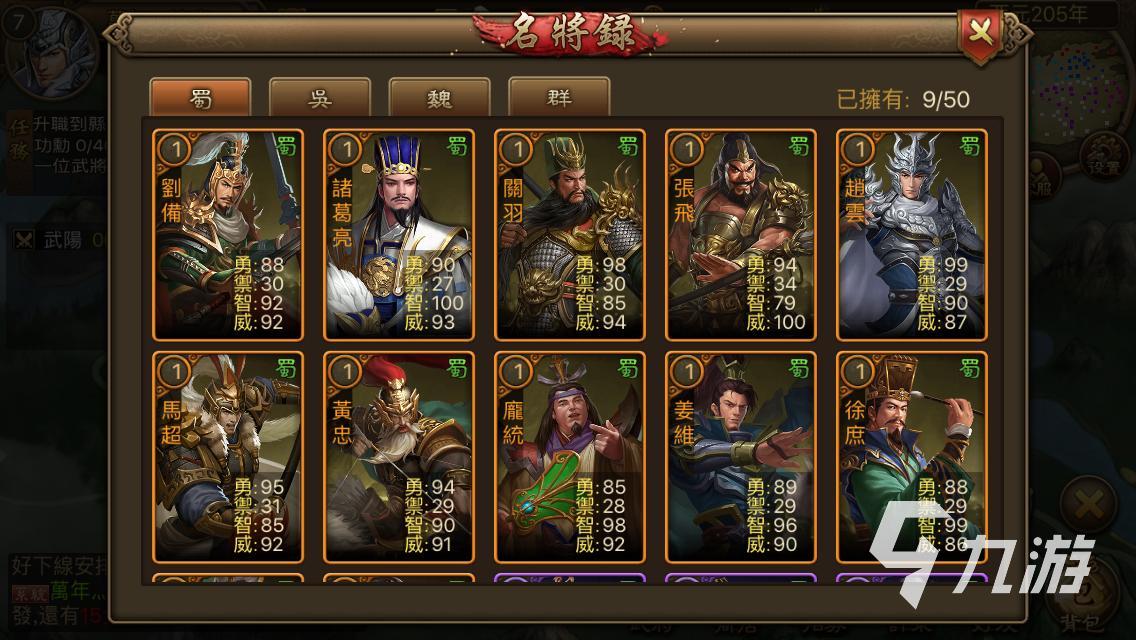View the 姜維 general card
The image size is (1136, 640).
[x=740, y=457]
